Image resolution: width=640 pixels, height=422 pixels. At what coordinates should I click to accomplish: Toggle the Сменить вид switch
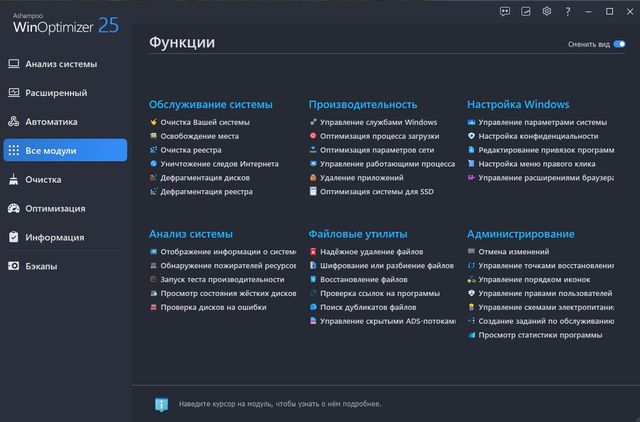620,45
